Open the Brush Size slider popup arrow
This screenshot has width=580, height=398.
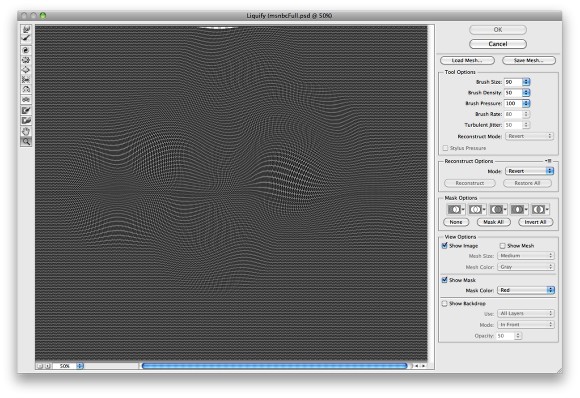click(526, 82)
